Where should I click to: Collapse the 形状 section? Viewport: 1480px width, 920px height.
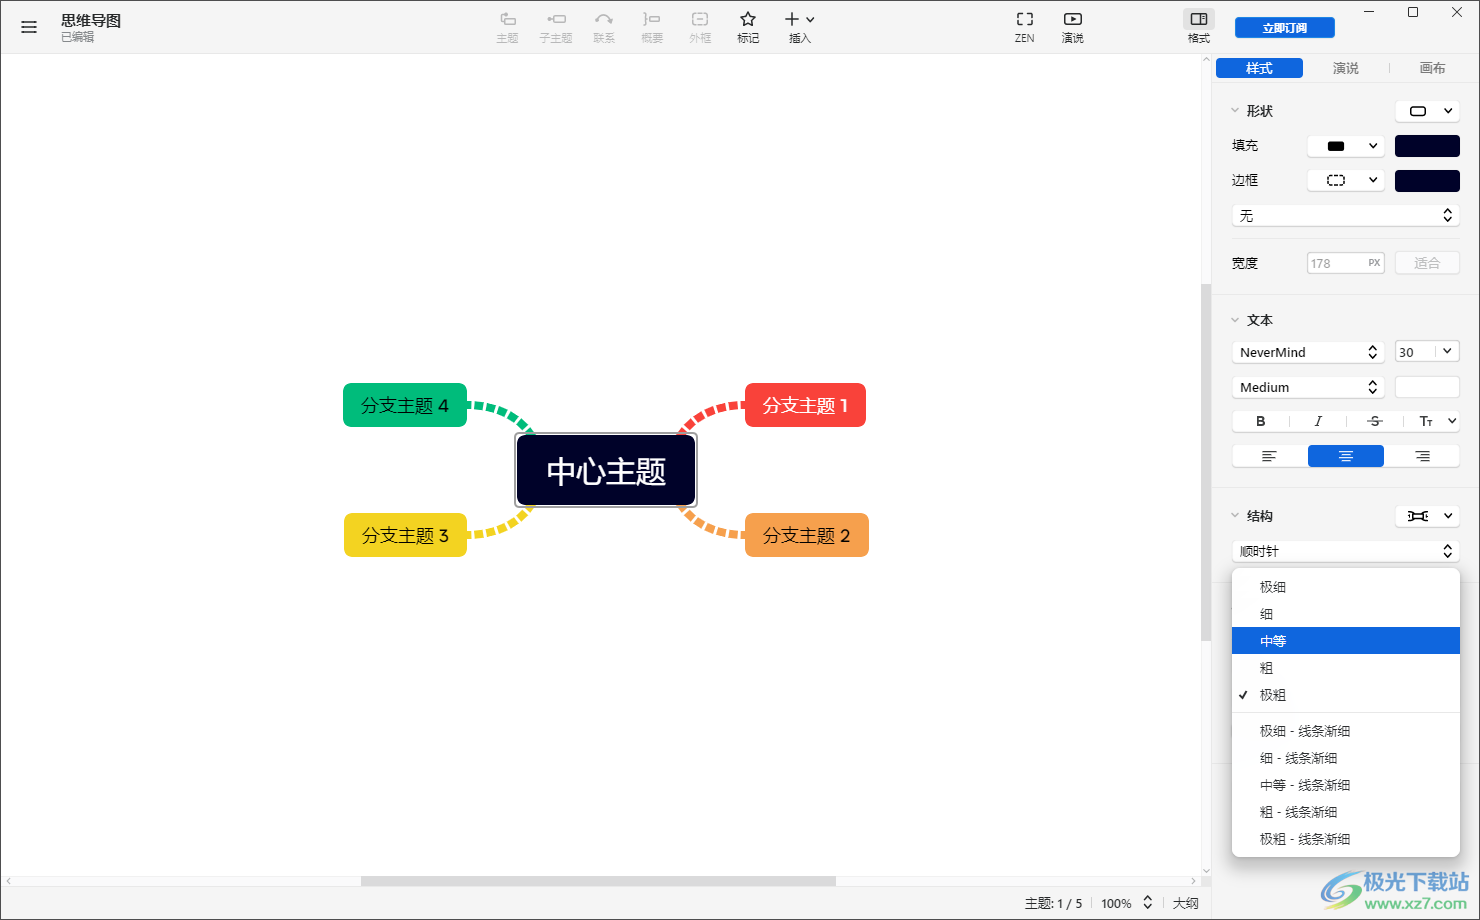1235,111
